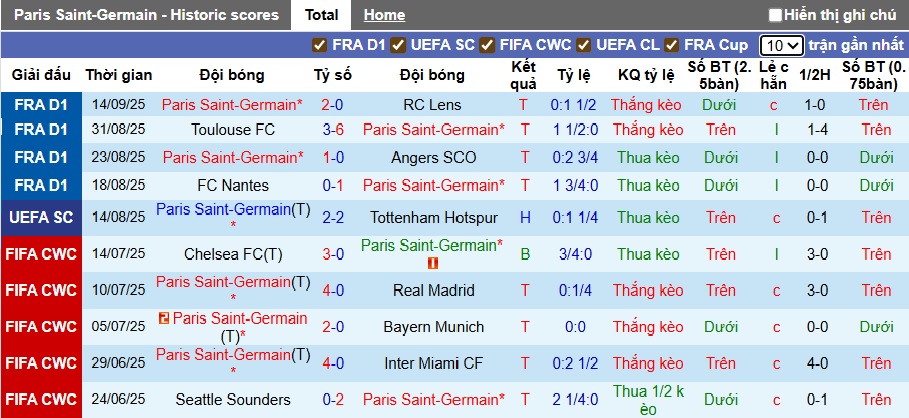This screenshot has width=909, height=418.
Task: Click the red card icon beside Paris Saint-Germain vs Bayern Munich
Action: 164,318
